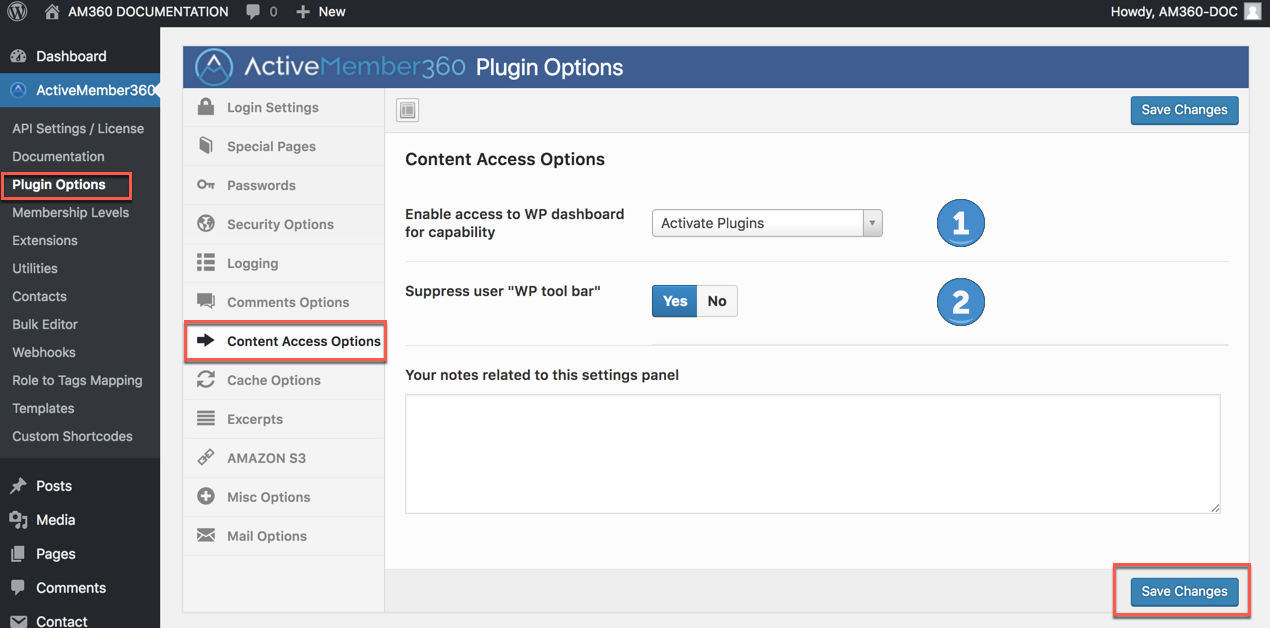Screen dimensions: 1270x628
Task: Switch to Logging tab
Action: [284, 263]
